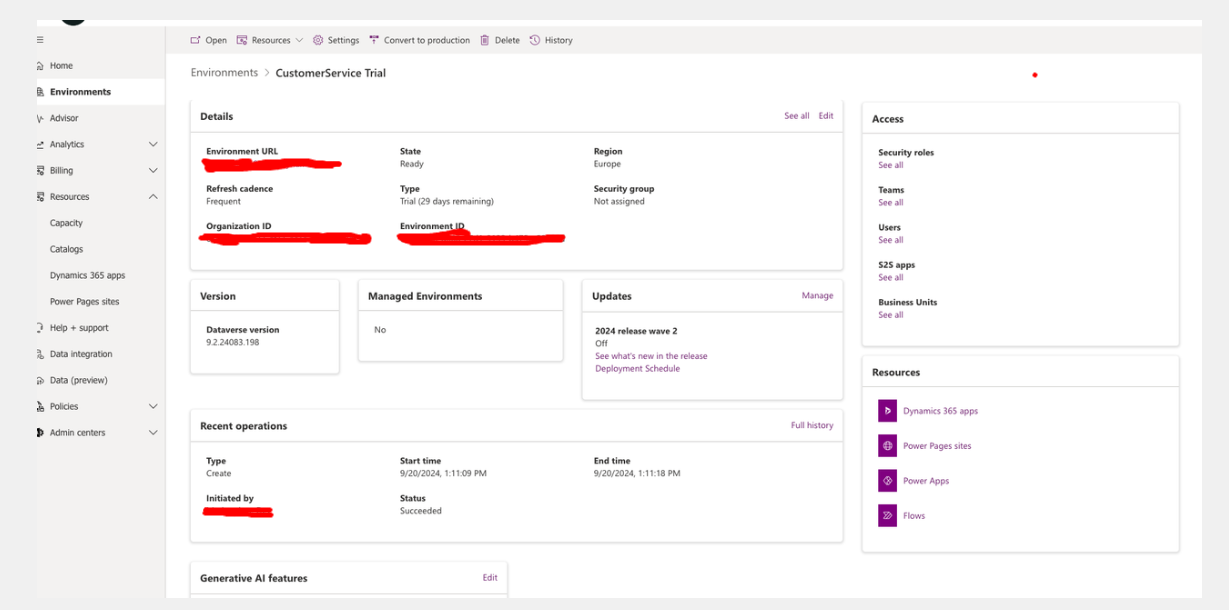Click See all under Security roles

(x=890, y=165)
